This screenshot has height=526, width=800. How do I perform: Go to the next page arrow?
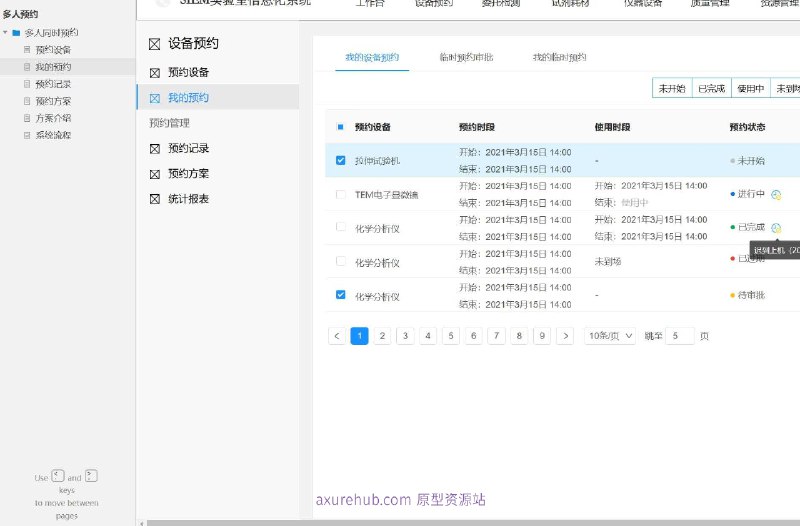click(x=565, y=336)
